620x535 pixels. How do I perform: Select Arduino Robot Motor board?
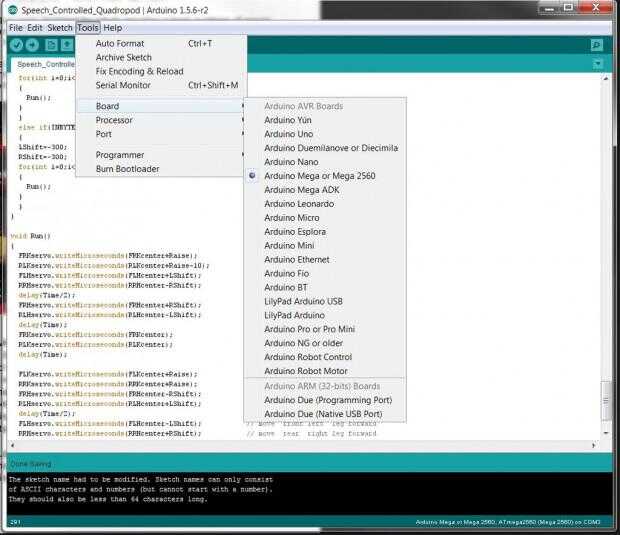[x=325, y=371]
